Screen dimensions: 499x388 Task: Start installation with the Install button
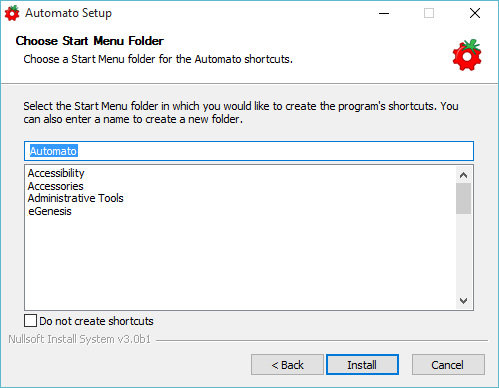click(362, 365)
